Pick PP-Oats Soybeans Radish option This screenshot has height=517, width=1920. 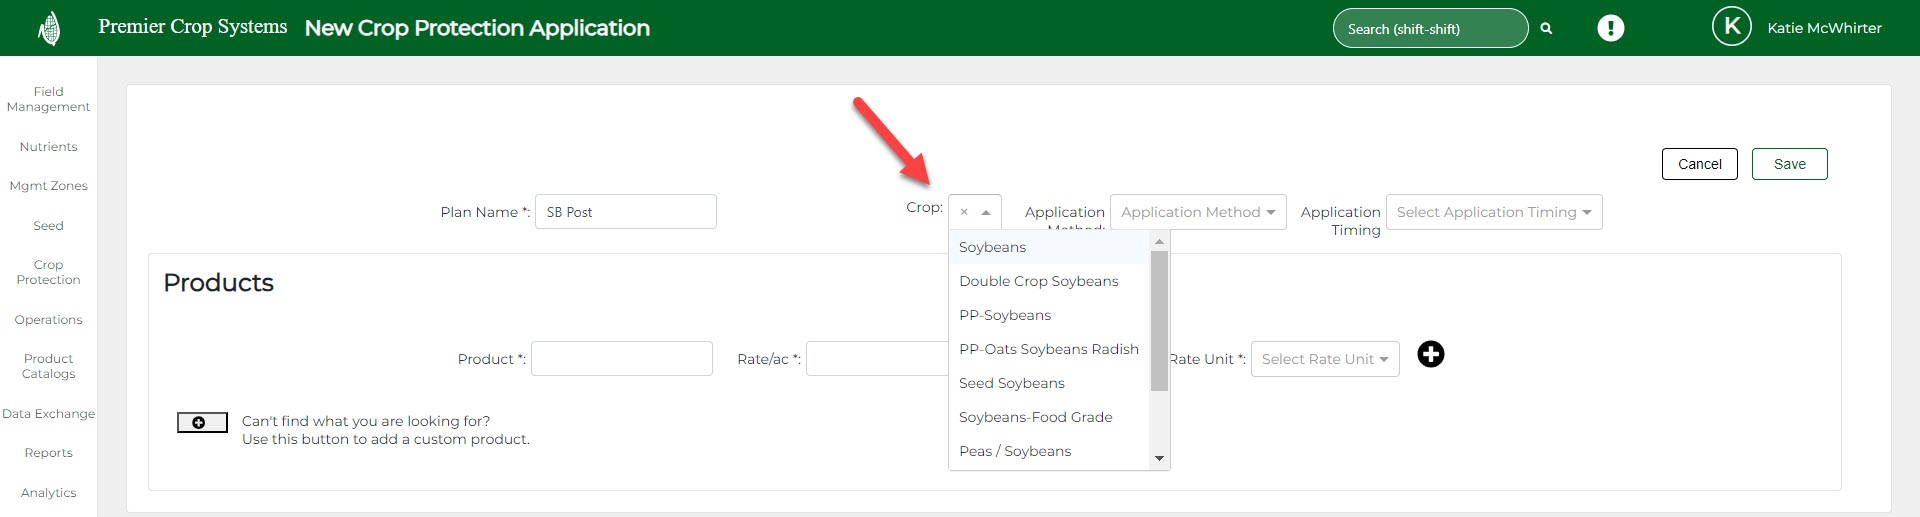click(1048, 349)
